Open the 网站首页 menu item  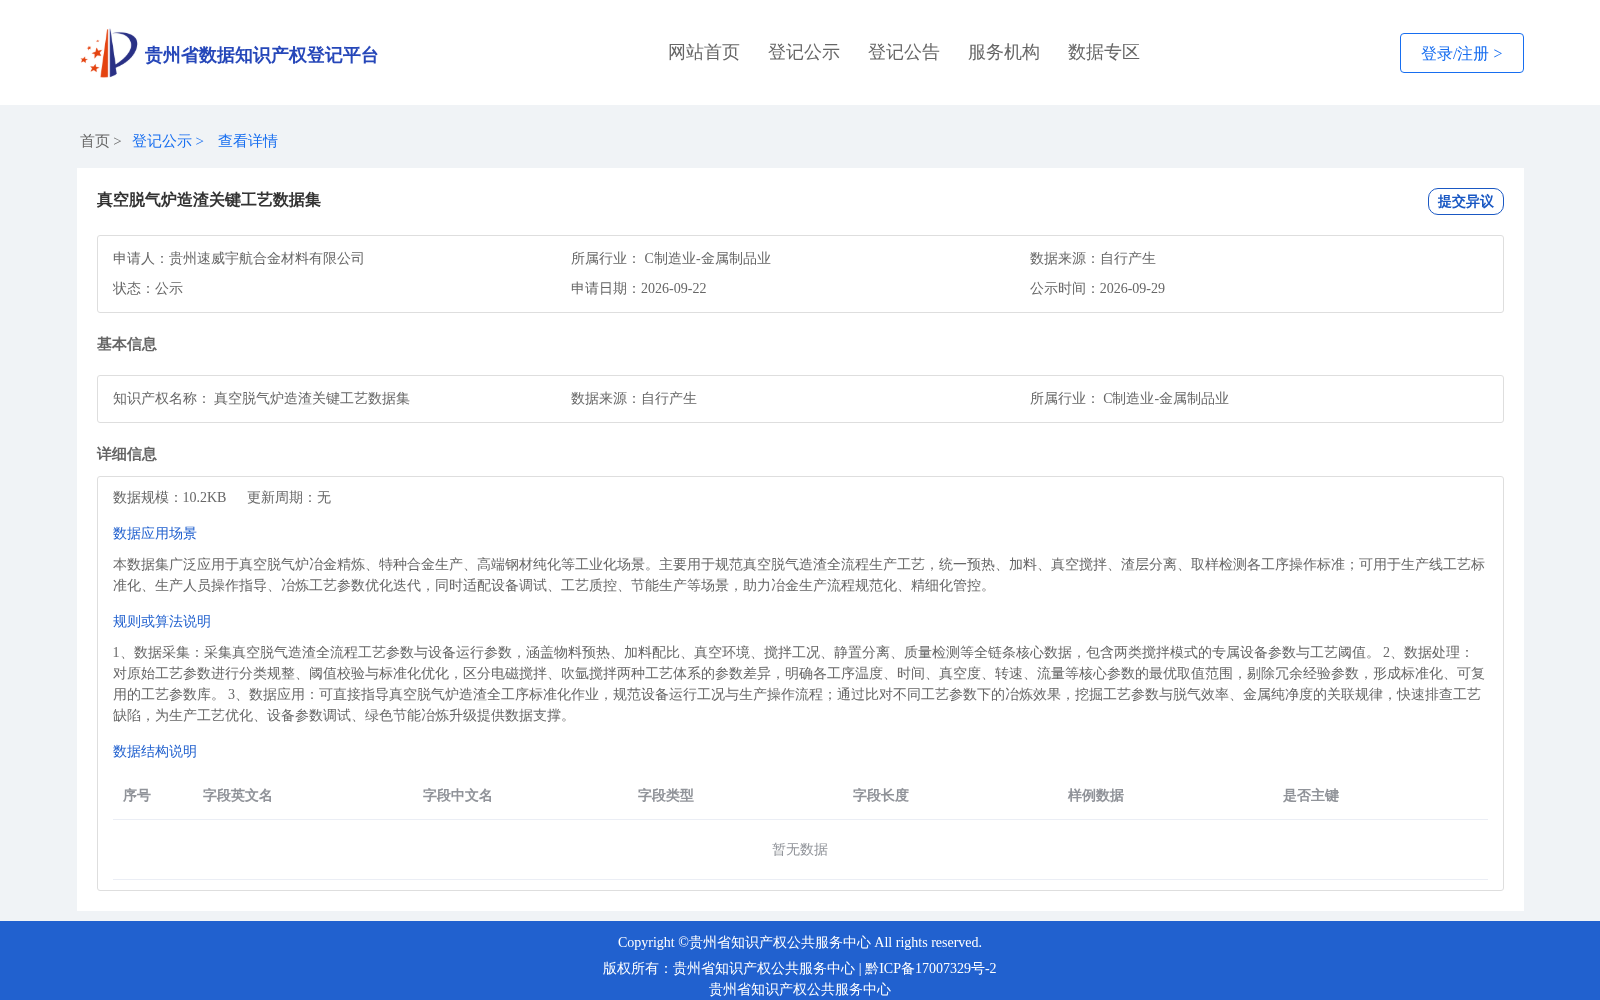coord(704,52)
